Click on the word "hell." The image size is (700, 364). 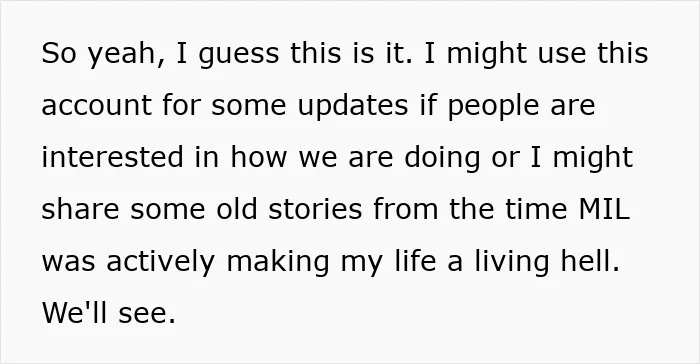591,261
